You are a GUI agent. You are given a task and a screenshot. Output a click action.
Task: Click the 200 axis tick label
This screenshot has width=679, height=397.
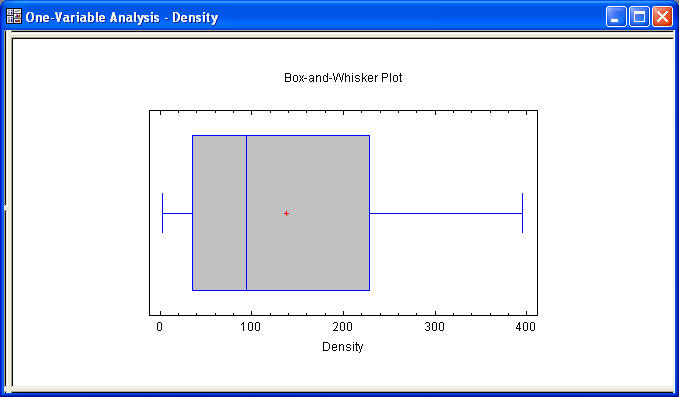click(343, 327)
